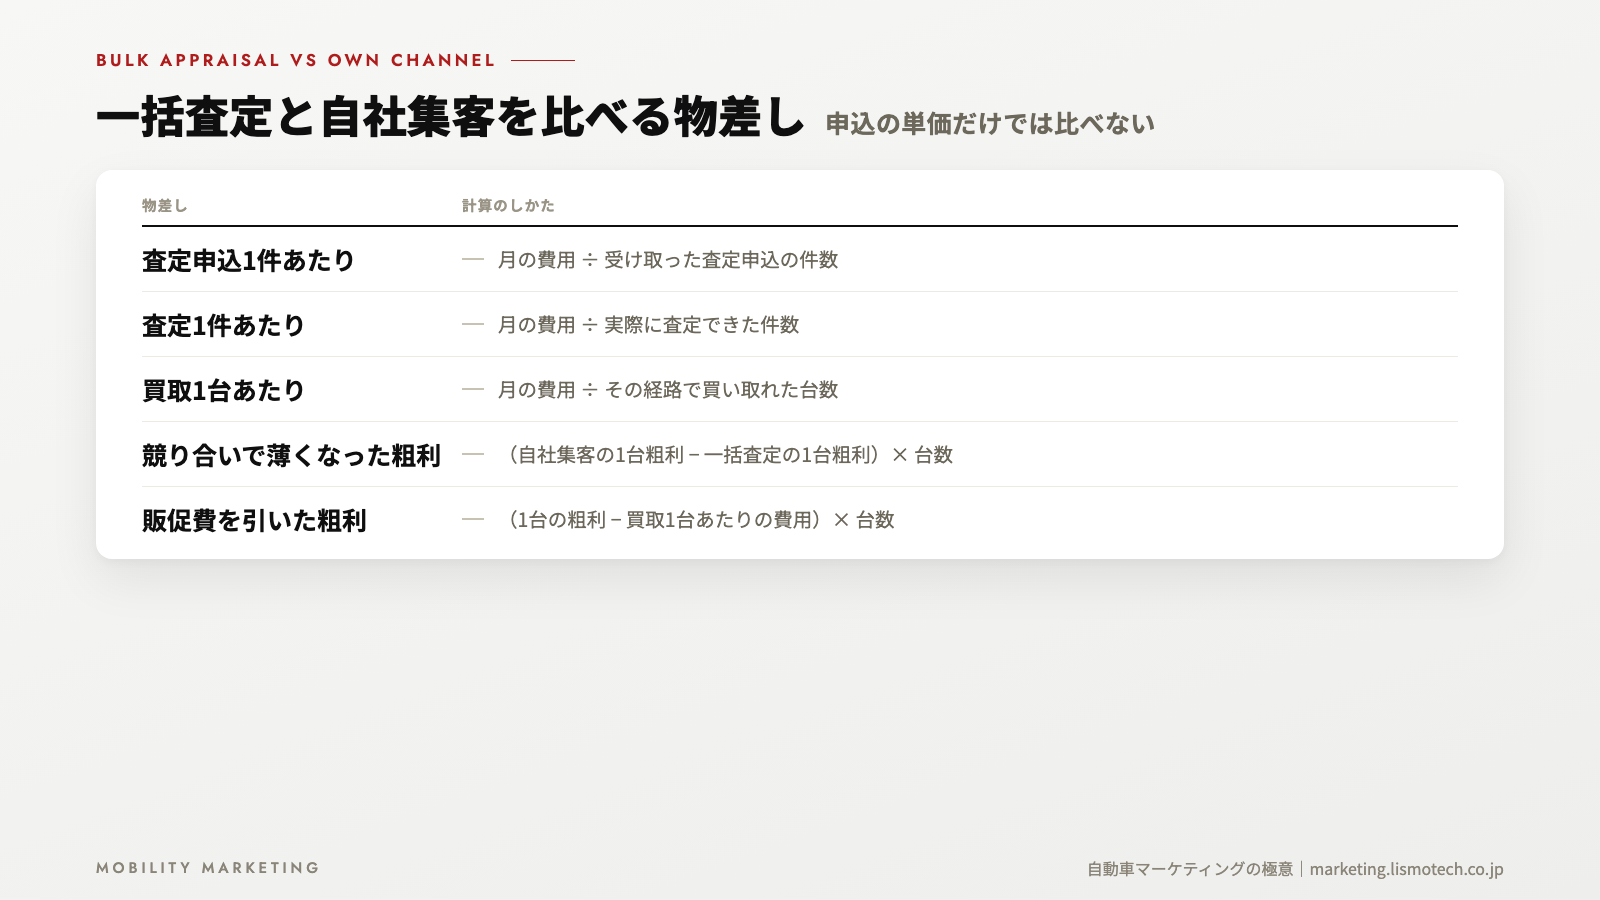Select the formula '月の費用 ÷ 実際に査定できた件数'
This screenshot has width=1600, height=900.
click(x=649, y=325)
